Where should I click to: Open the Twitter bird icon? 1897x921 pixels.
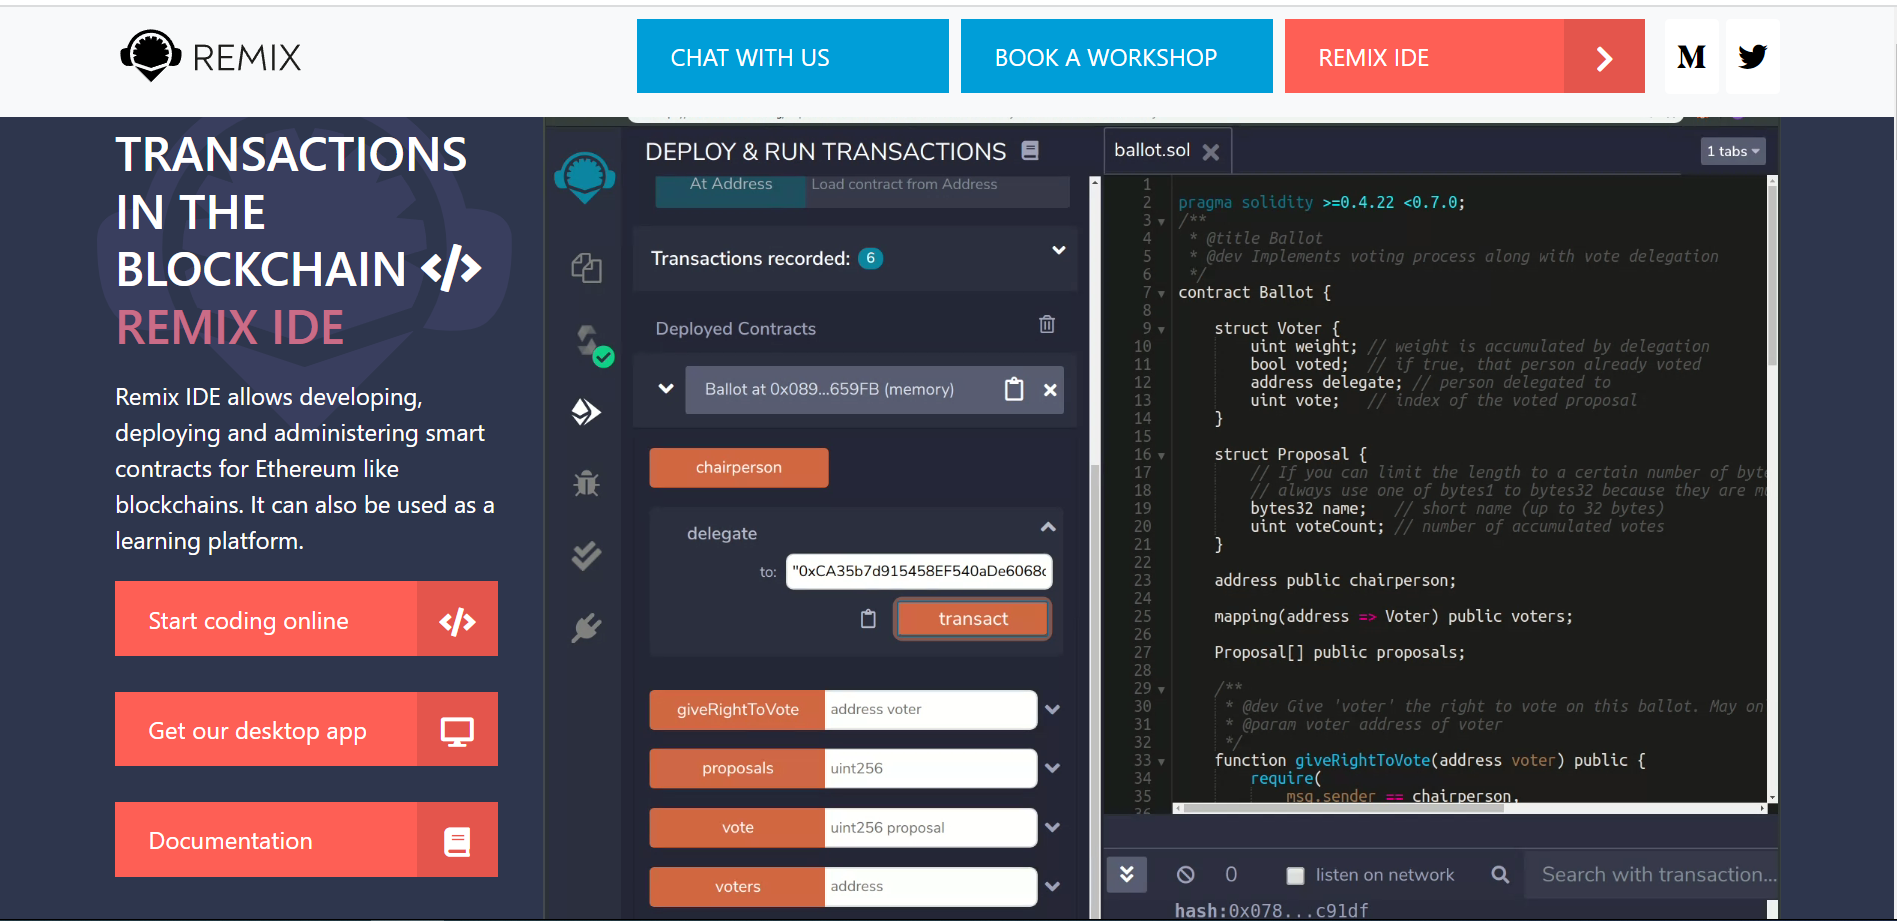click(x=1752, y=57)
